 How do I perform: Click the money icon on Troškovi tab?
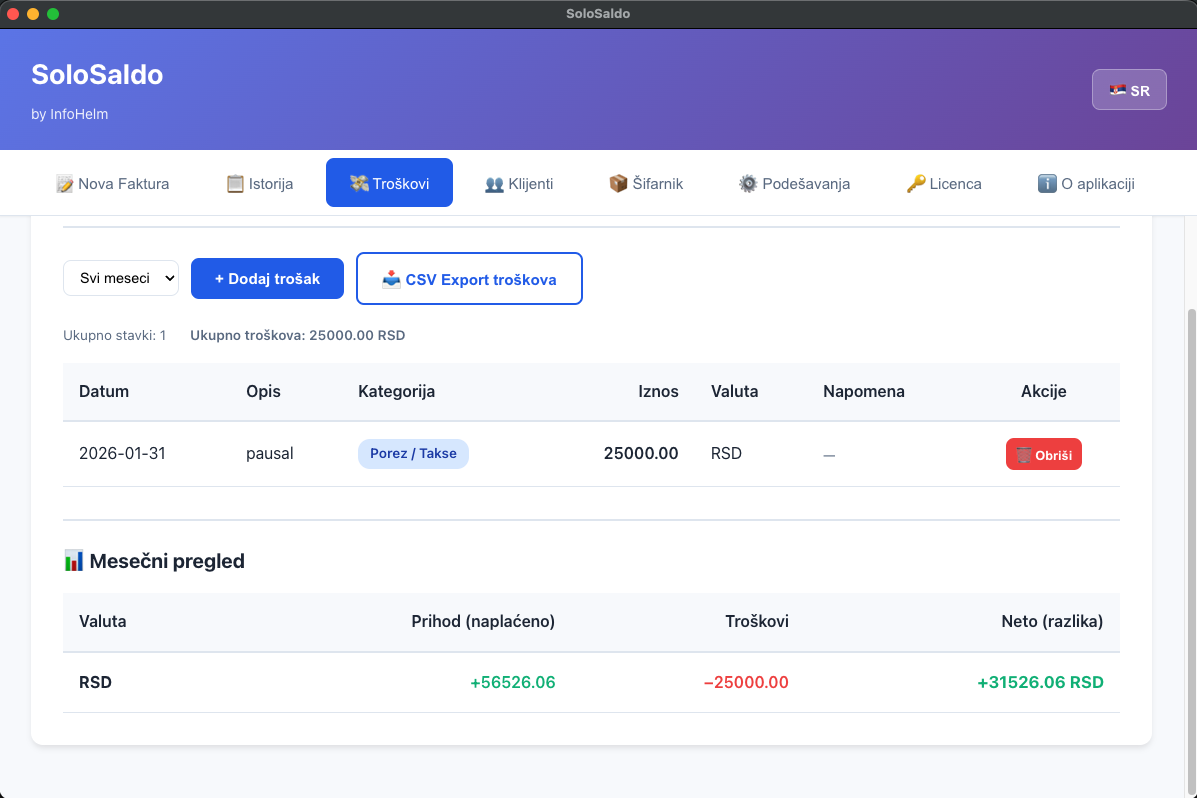359,184
